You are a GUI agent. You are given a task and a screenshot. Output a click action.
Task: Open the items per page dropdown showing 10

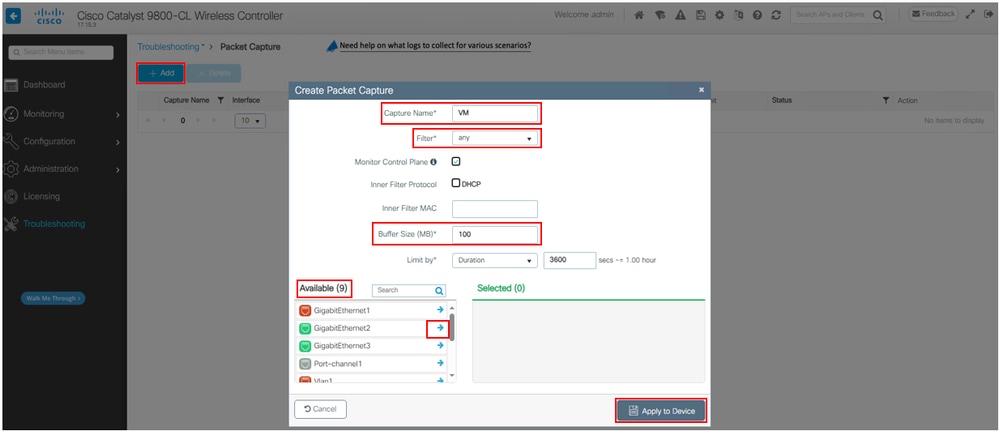250,121
